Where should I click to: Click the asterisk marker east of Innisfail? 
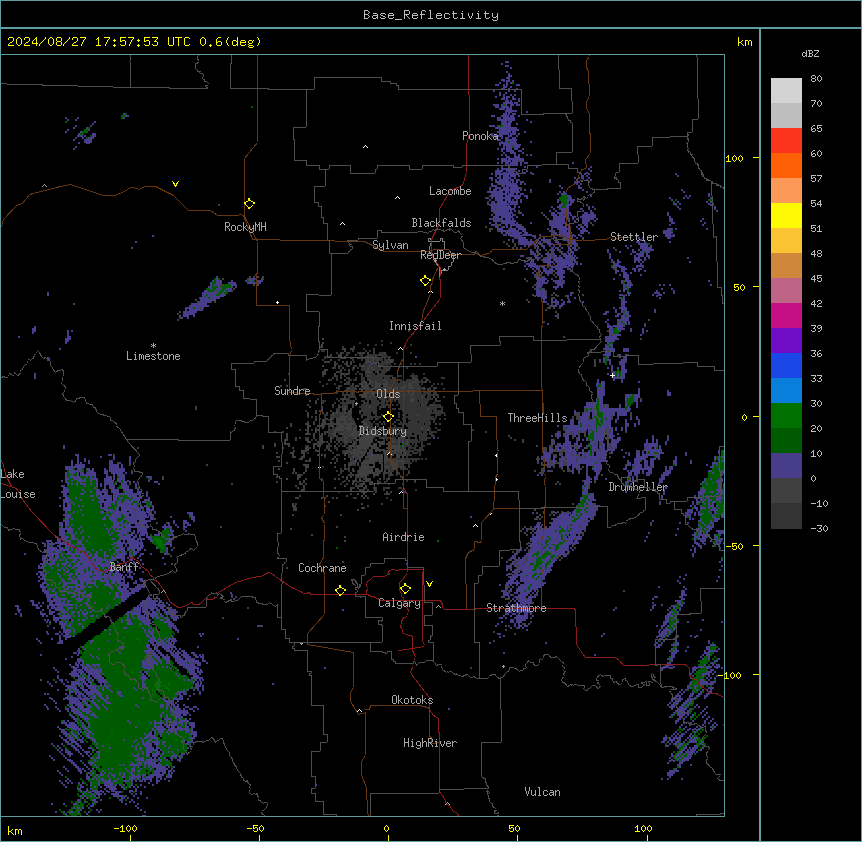pos(502,303)
